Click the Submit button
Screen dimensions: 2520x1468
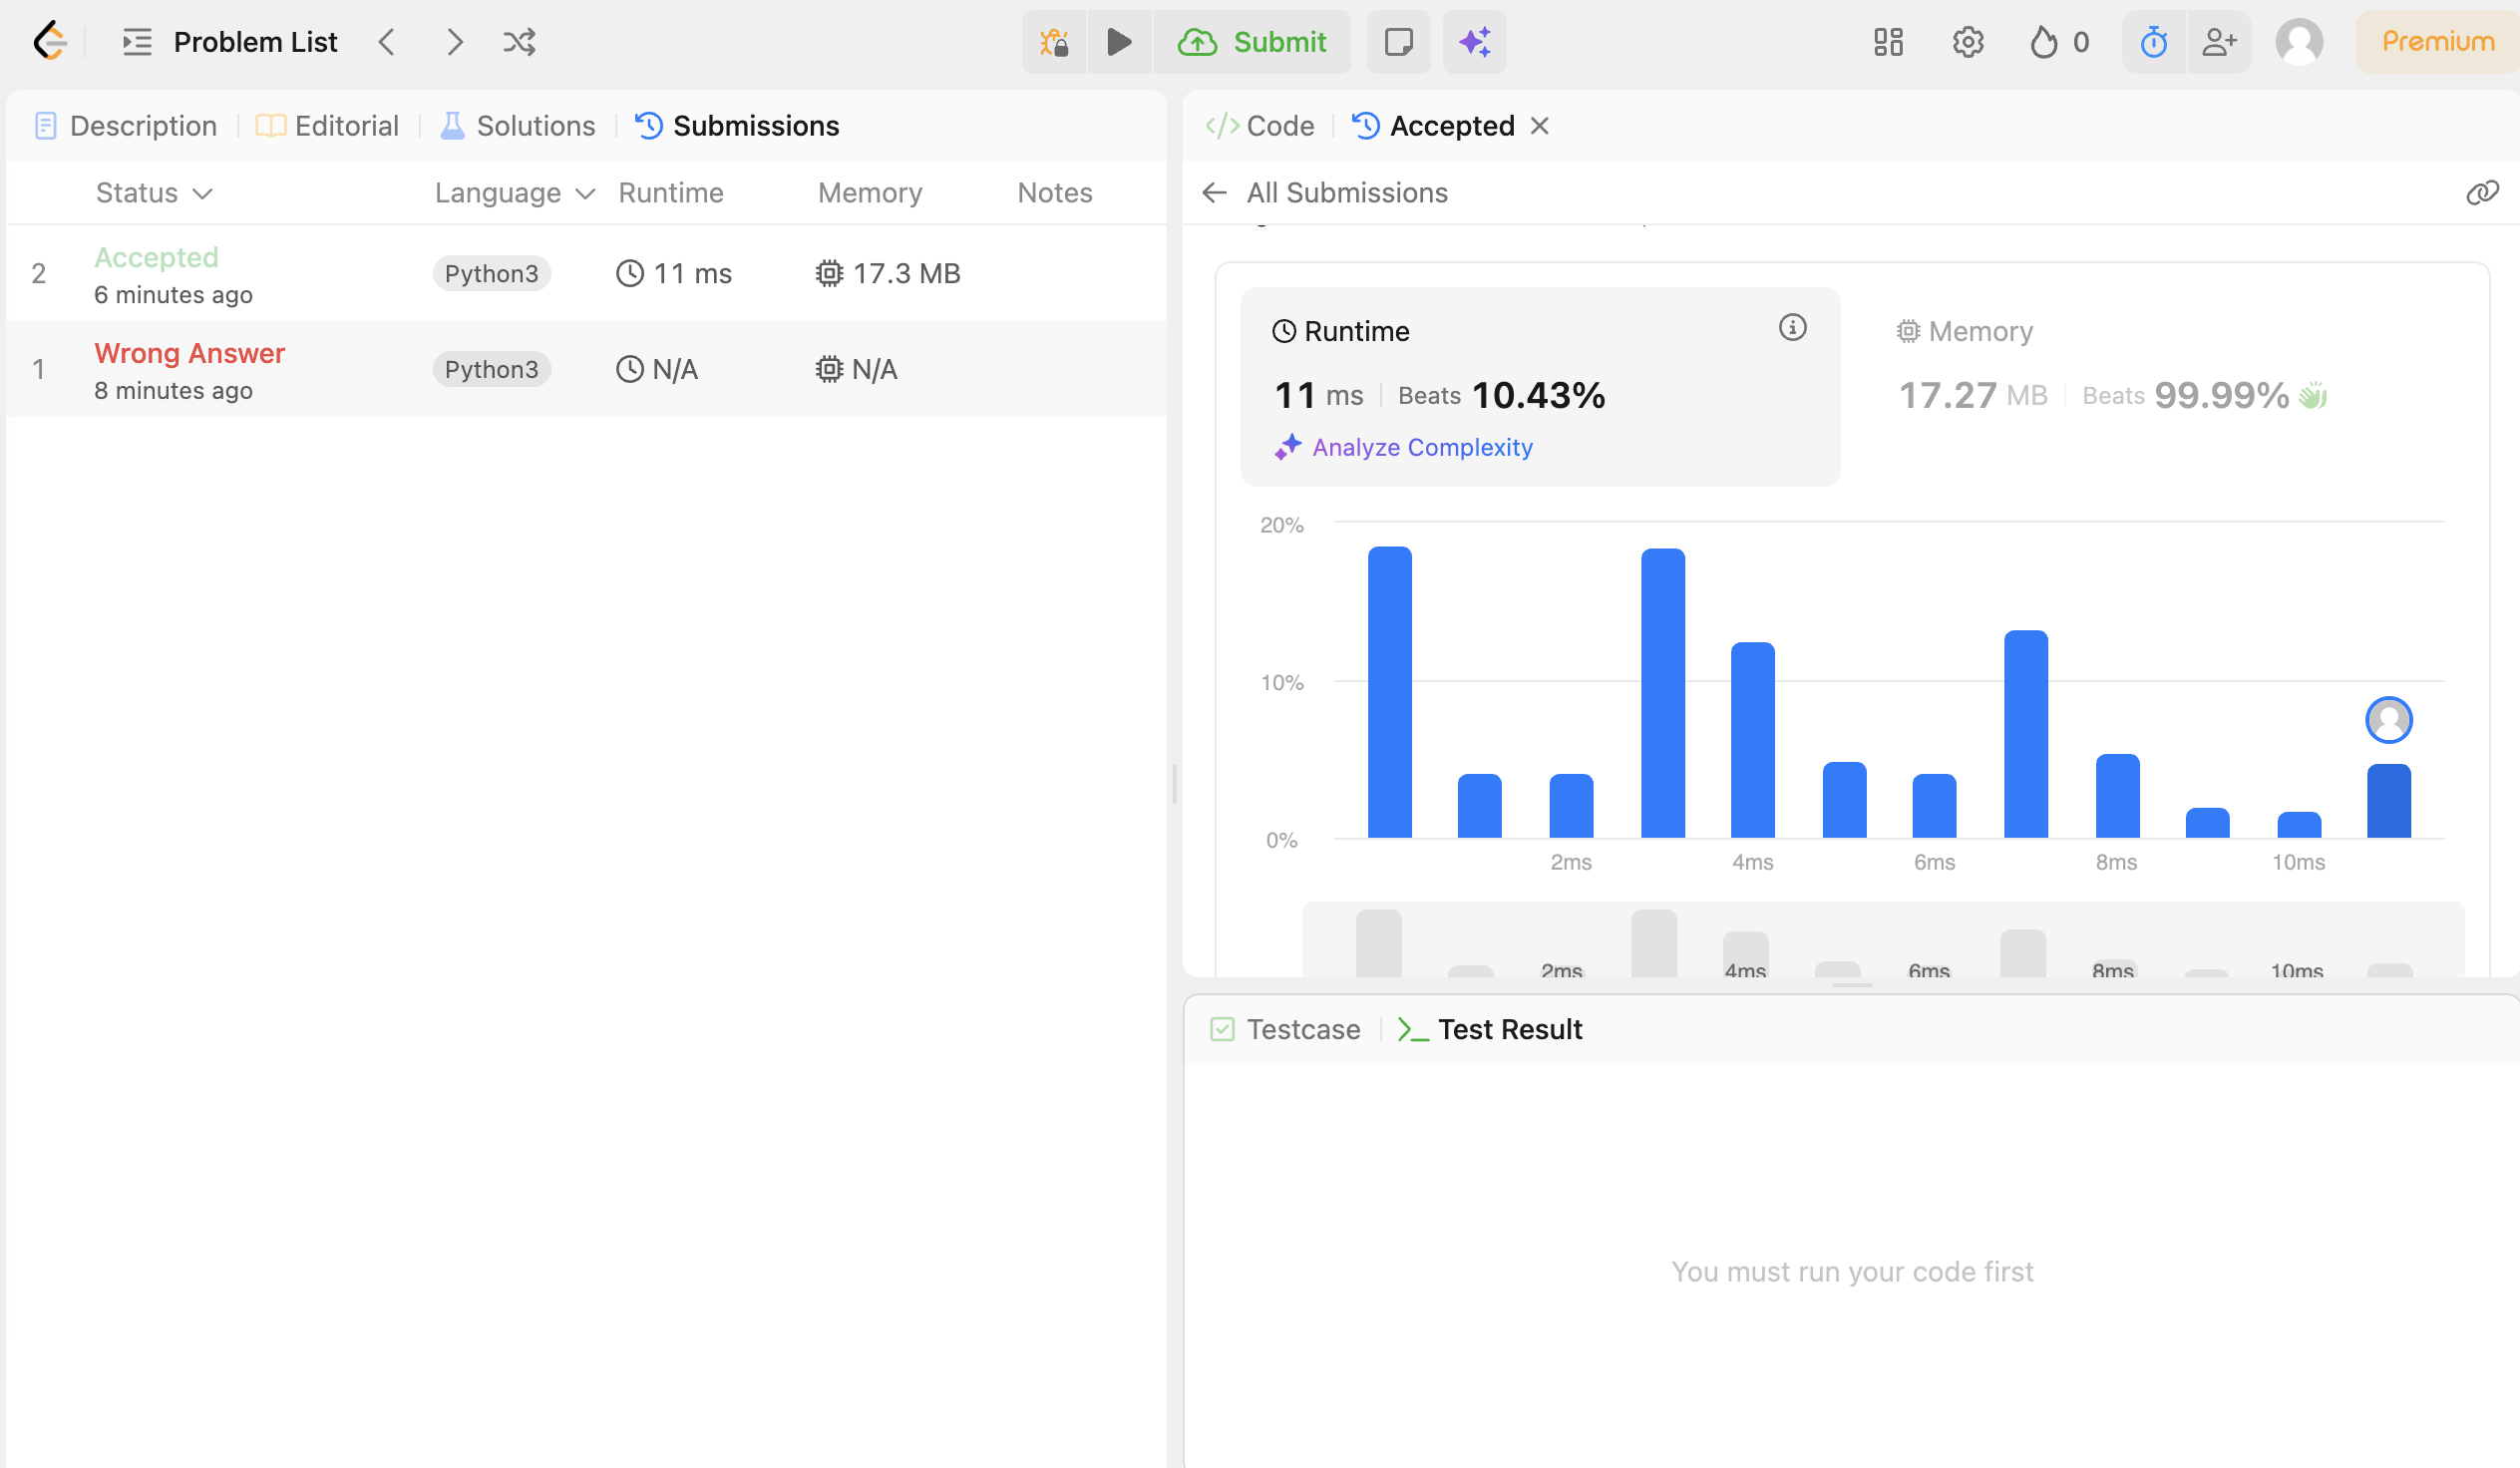point(1252,42)
